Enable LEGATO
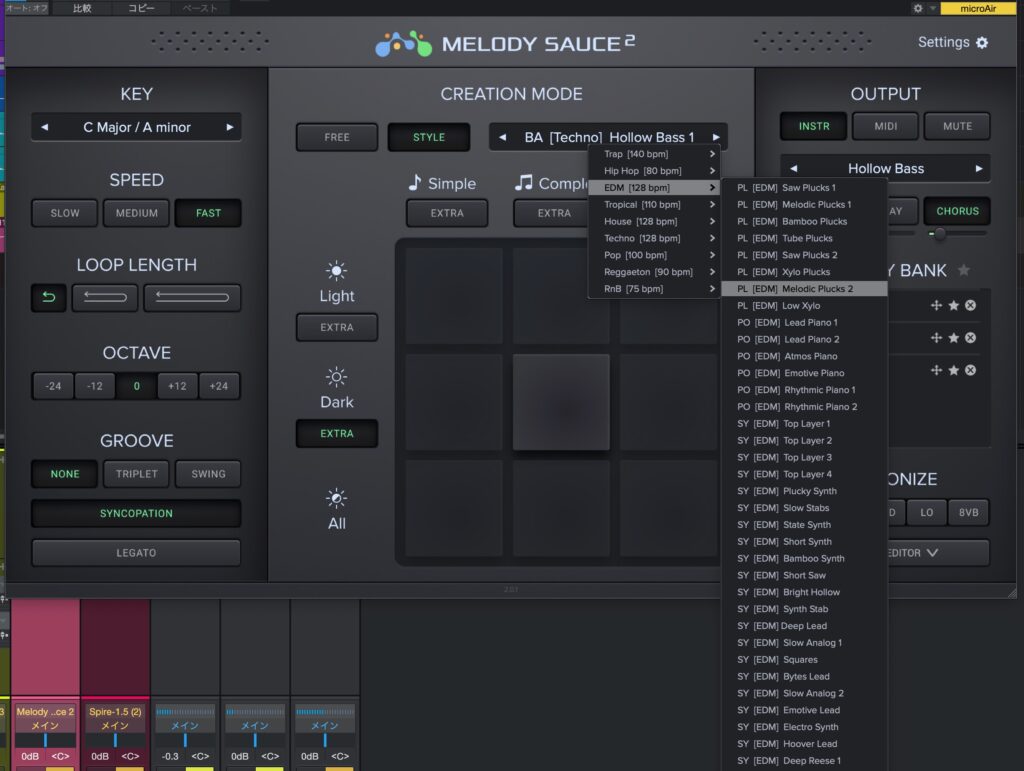Screen dimensions: 1024x771 coord(135,552)
